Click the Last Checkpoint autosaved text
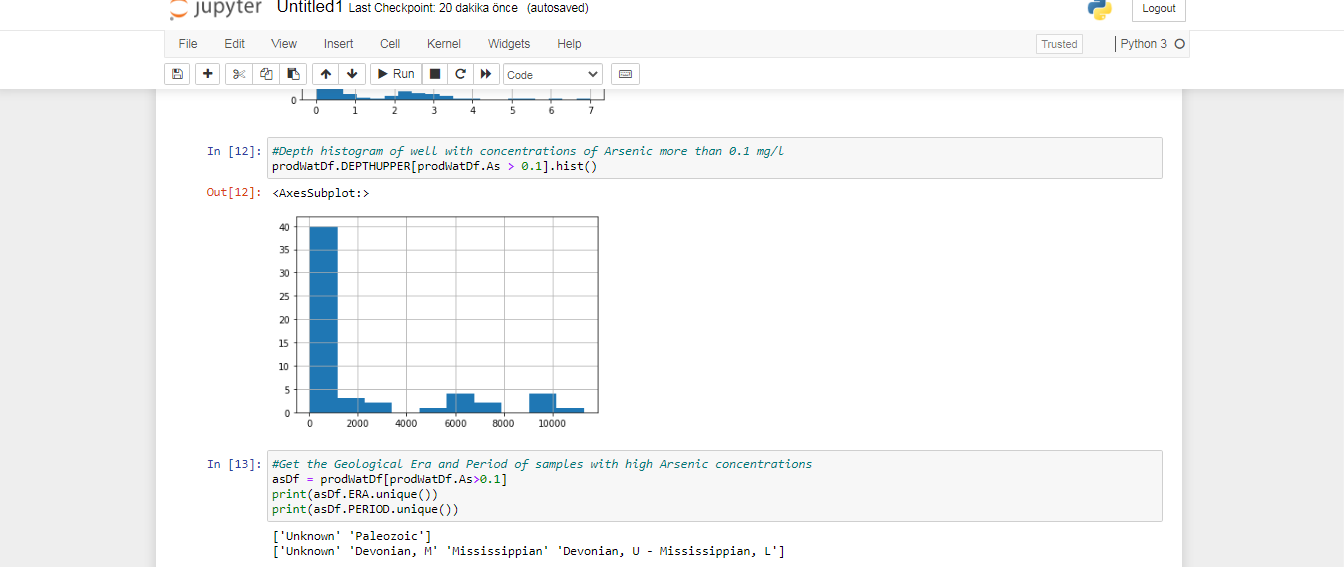 pos(469,8)
